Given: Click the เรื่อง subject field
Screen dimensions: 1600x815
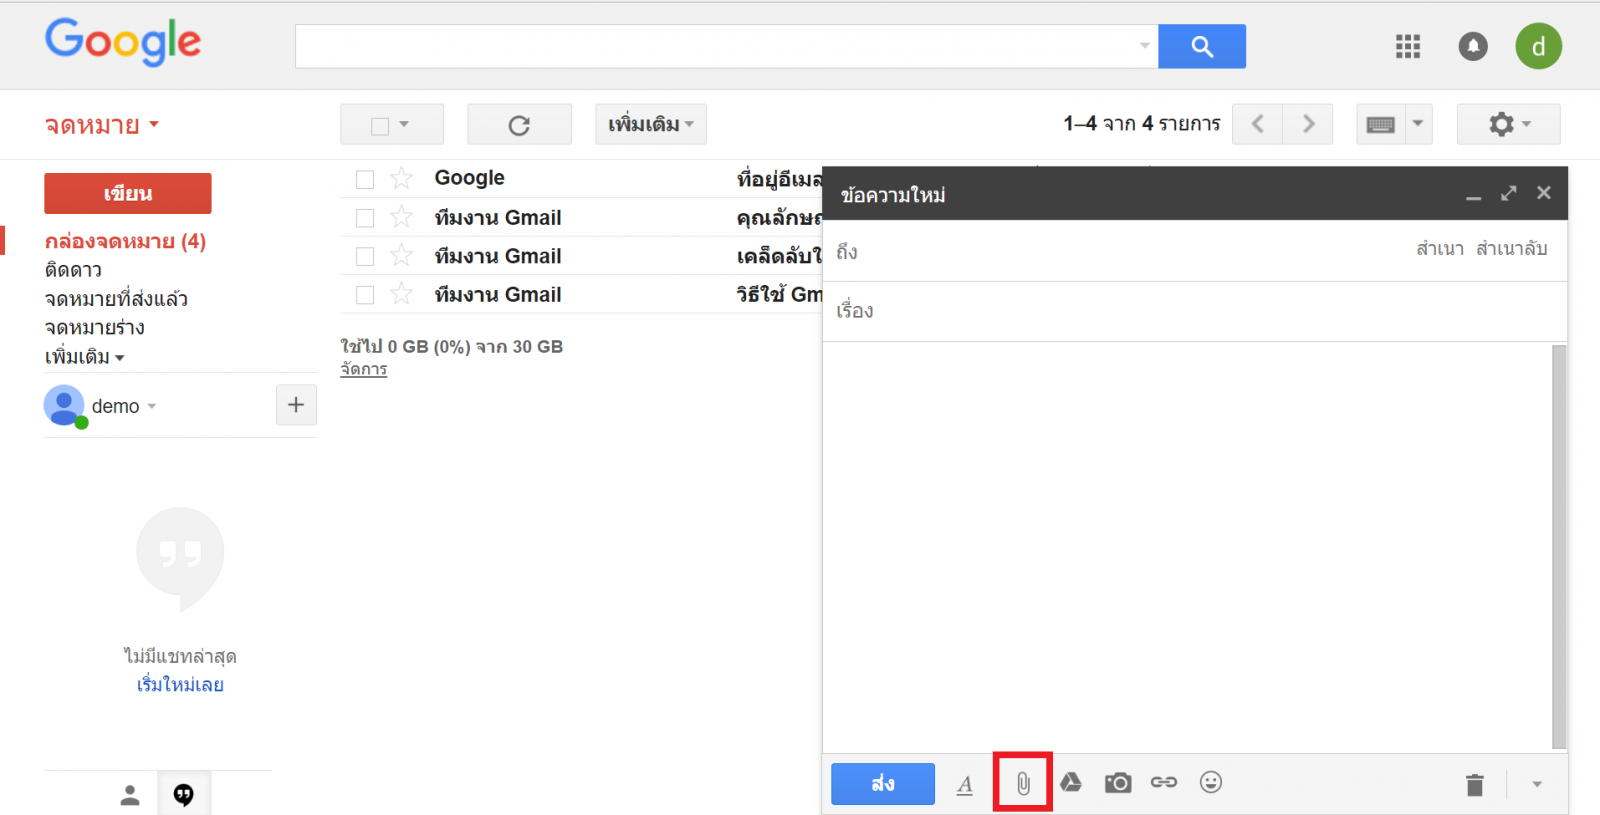Looking at the screenshot, I should point(1195,311).
